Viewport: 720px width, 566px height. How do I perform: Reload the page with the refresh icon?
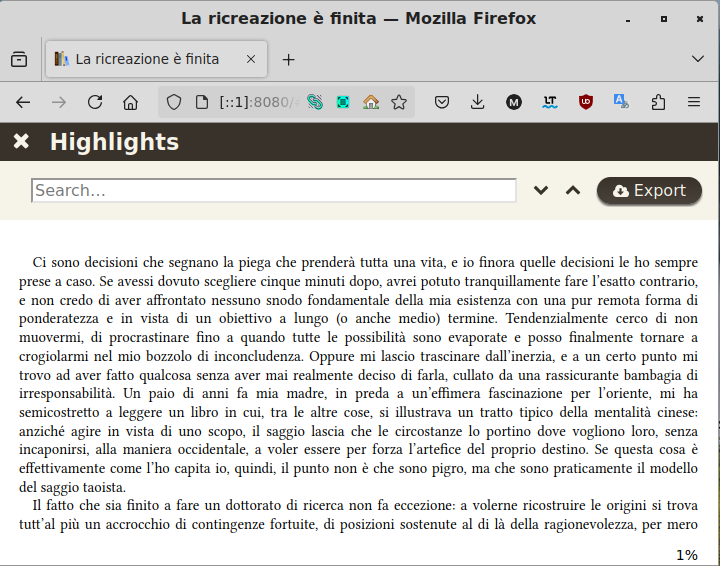click(95, 102)
